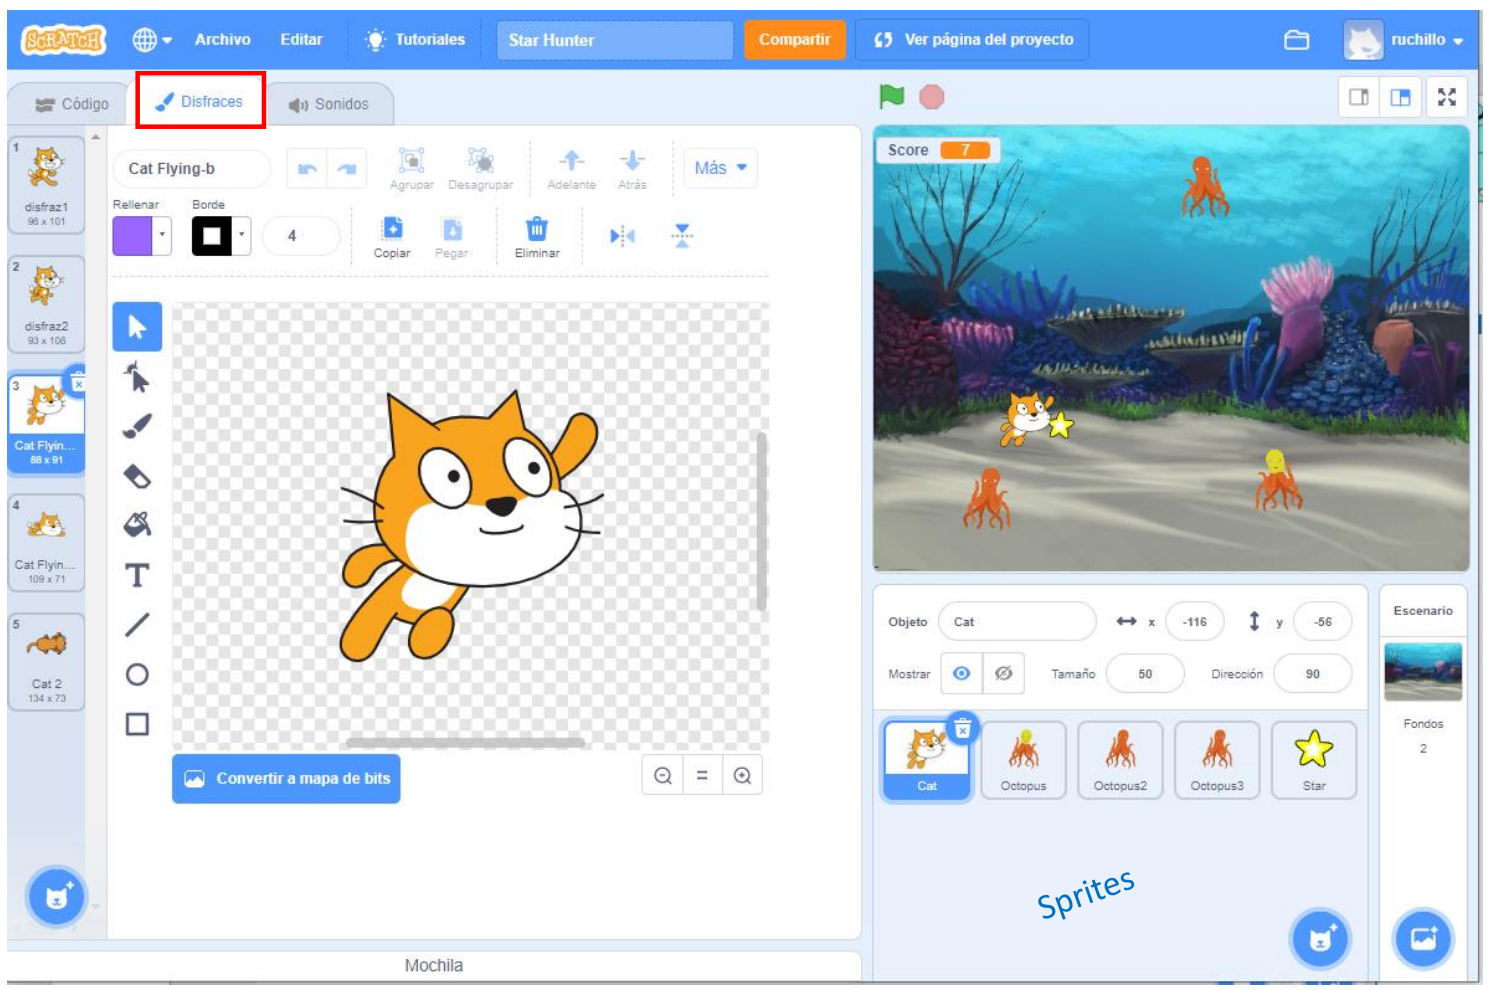Open the language globe dropdown
Screen dimensions: 1489x990
[152, 40]
